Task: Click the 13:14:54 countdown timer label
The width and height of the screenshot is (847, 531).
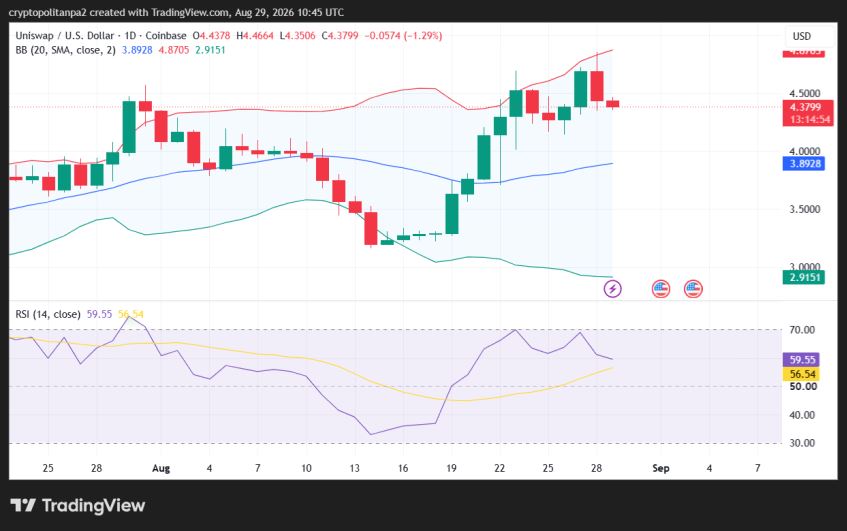Action: coord(809,119)
